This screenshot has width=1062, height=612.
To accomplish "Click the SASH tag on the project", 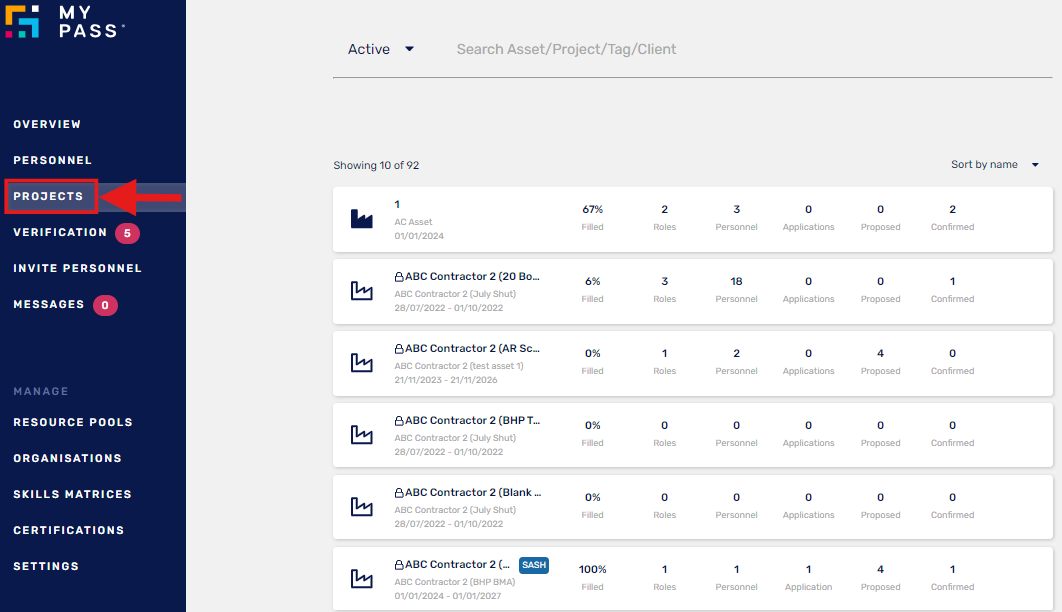I will pos(534,565).
